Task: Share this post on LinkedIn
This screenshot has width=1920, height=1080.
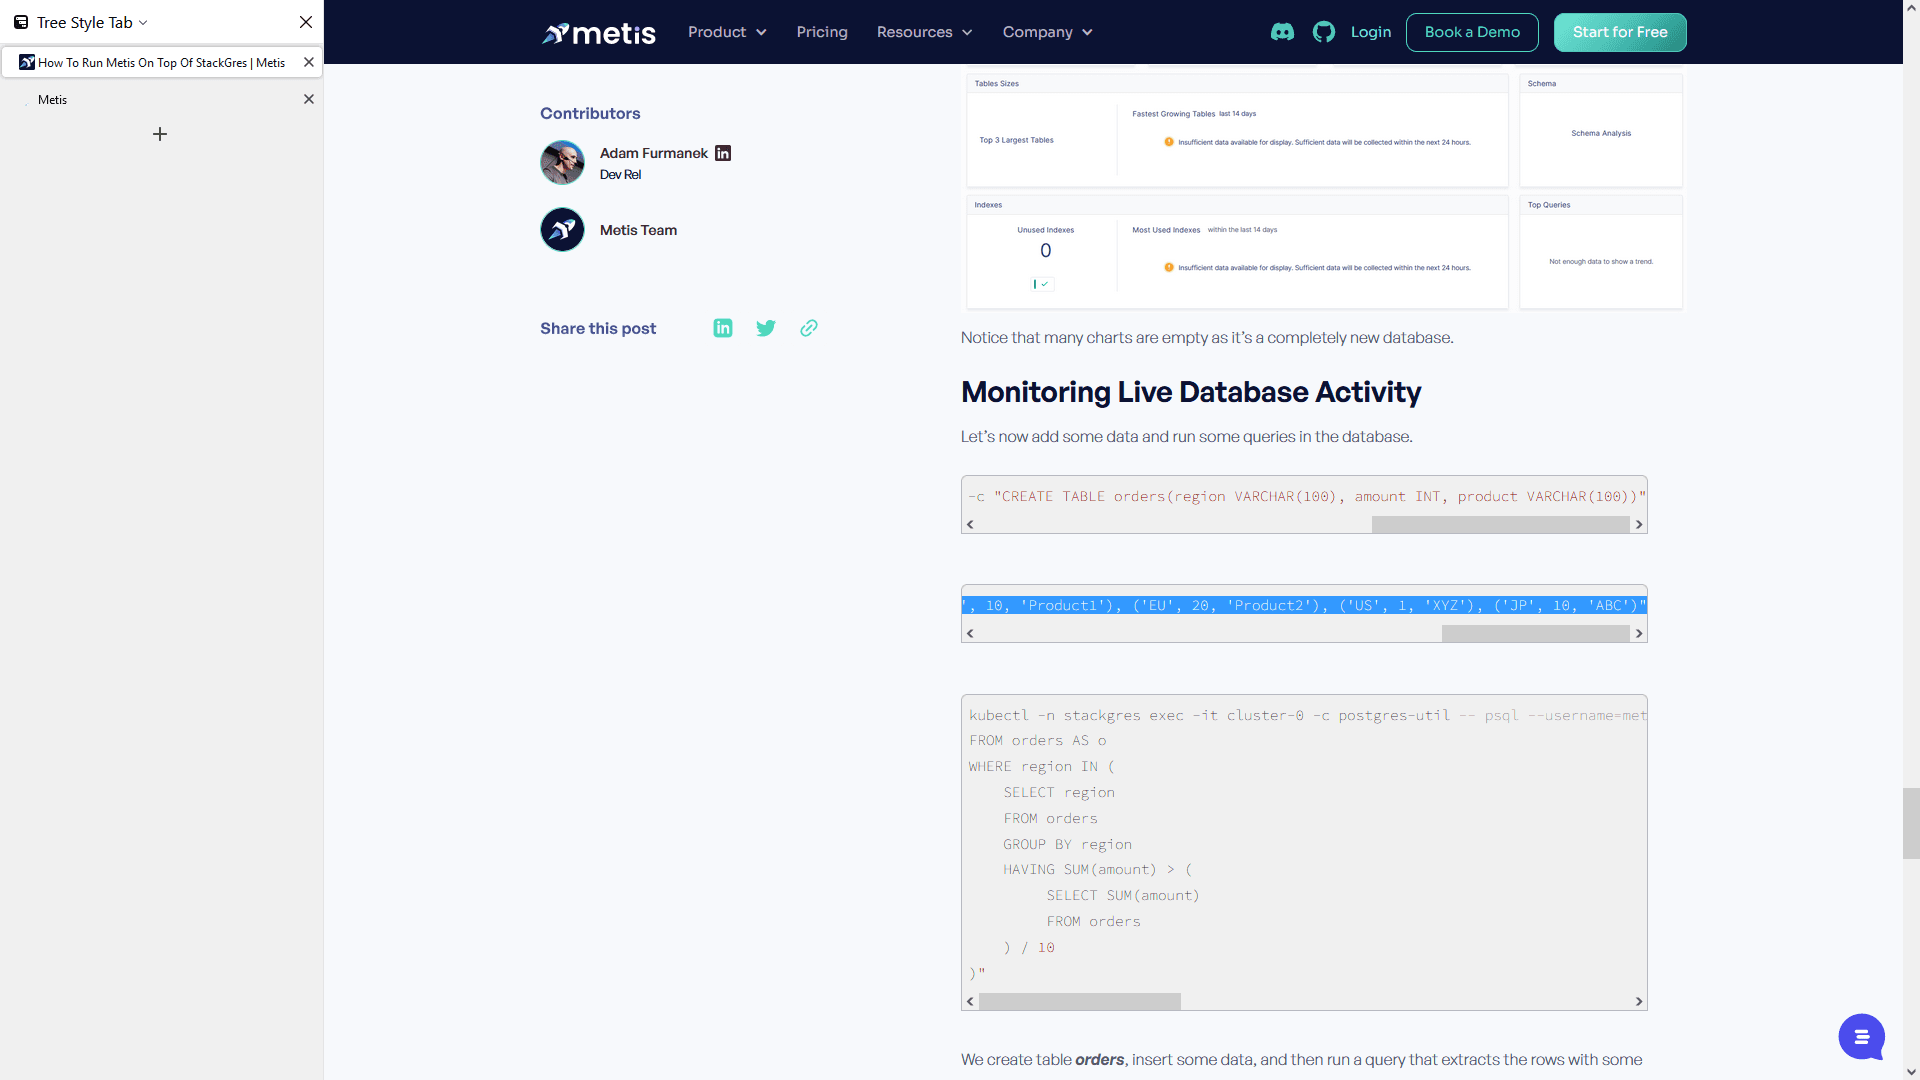Action: point(723,328)
